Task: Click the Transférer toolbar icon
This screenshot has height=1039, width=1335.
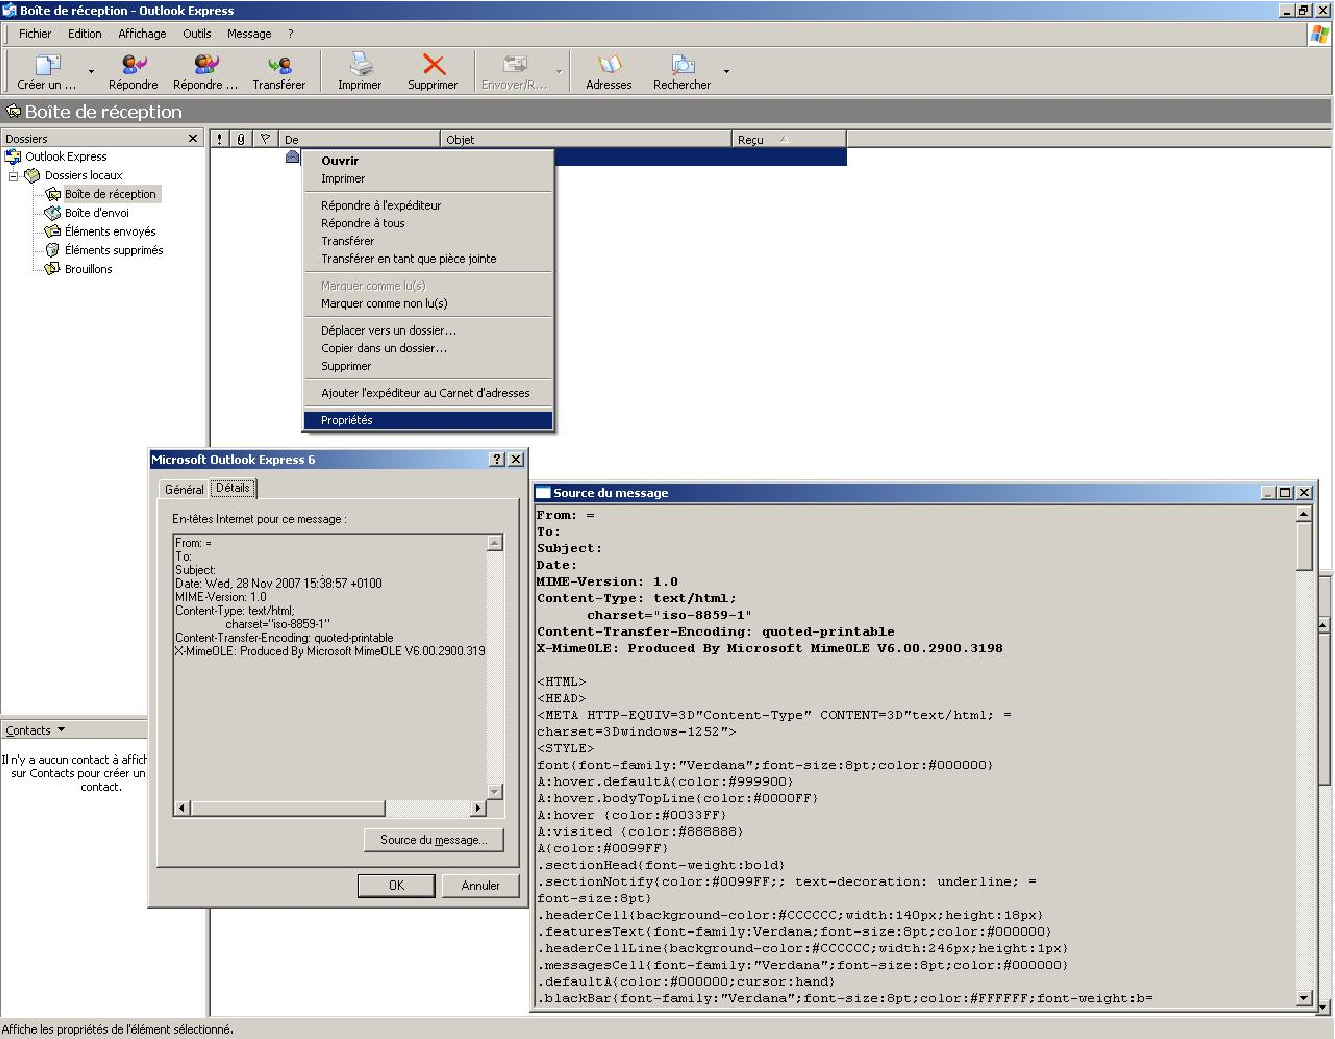Action: [x=280, y=65]
